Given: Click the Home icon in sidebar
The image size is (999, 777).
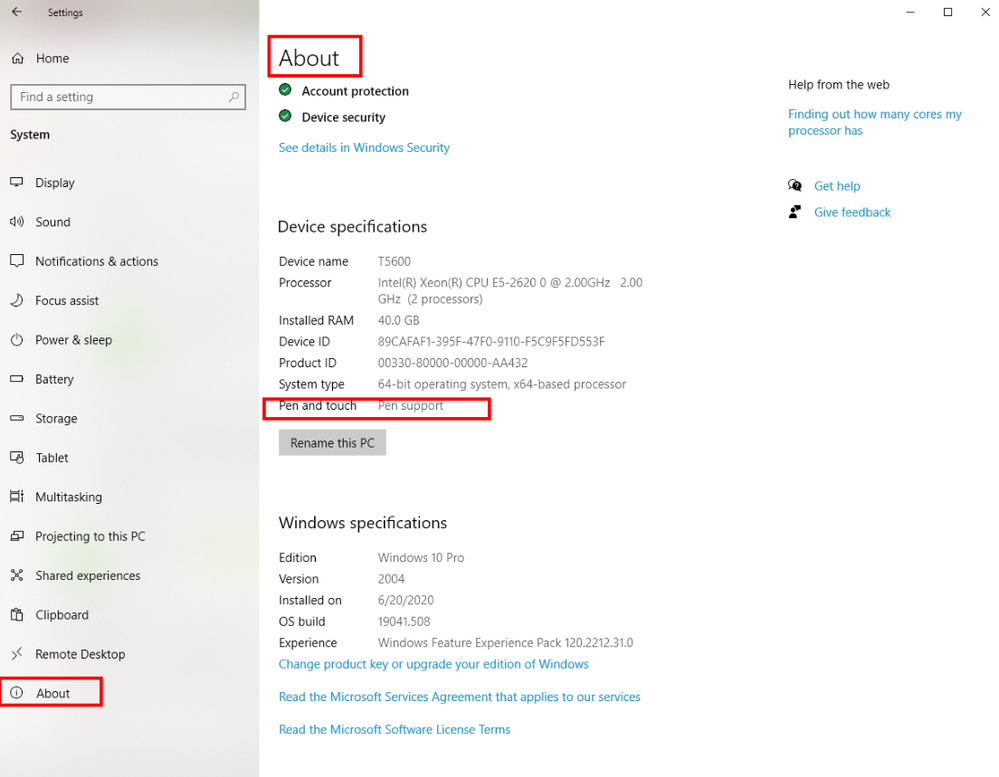Looking at the screenshot, I should (18, 59).
